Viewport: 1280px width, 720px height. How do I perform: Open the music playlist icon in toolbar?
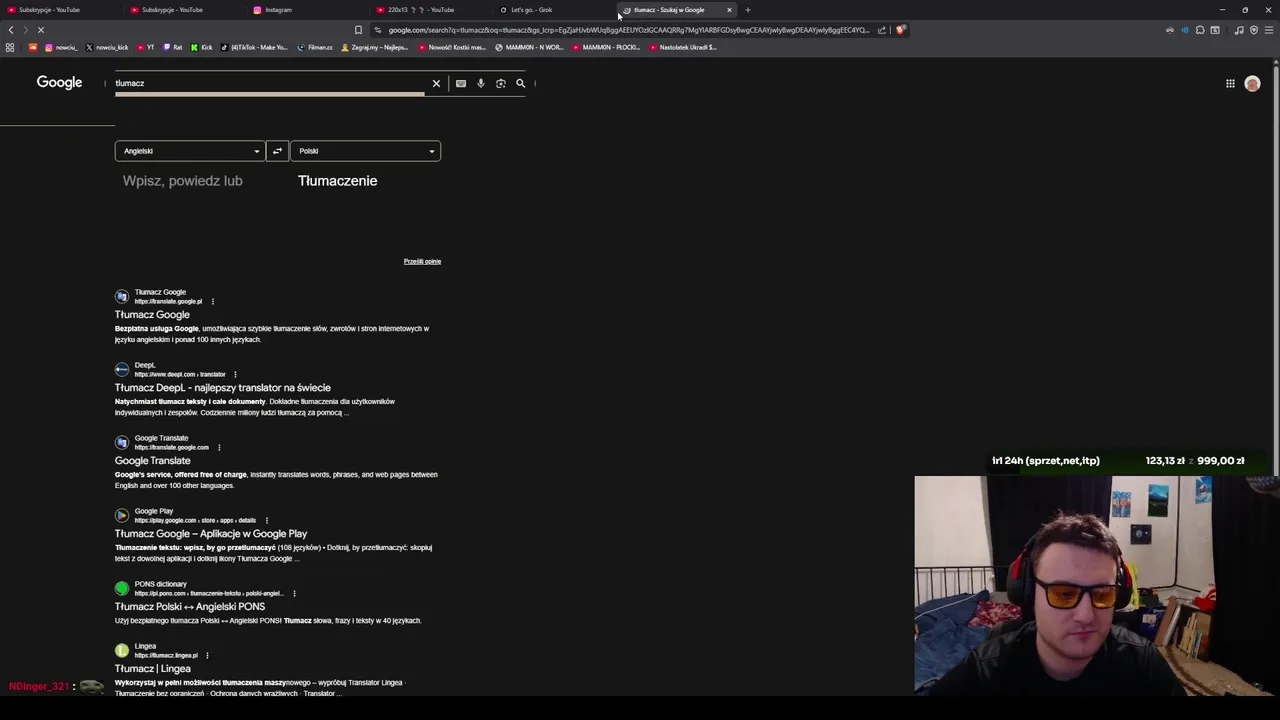pos(1239,30)
